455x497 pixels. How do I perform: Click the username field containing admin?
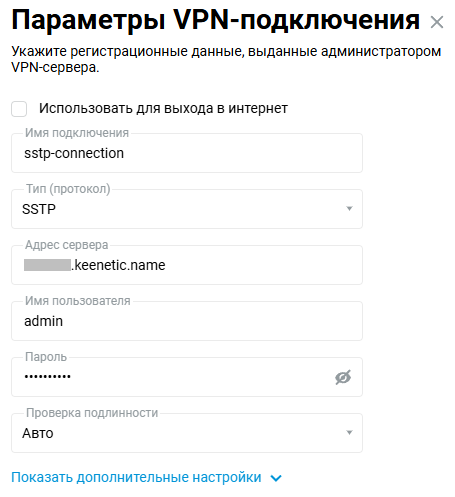[x=187, y=321]
